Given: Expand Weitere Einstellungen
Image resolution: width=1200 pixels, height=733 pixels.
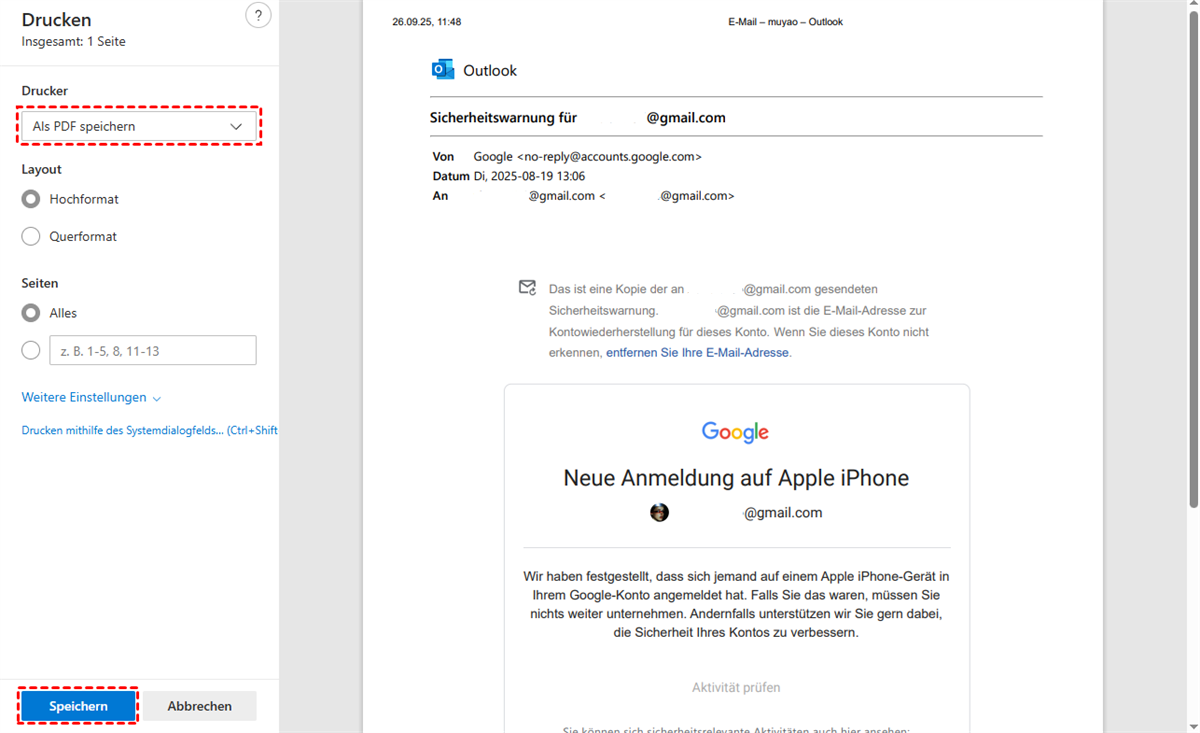Looking at the screenshot, I should pos(91,397).
